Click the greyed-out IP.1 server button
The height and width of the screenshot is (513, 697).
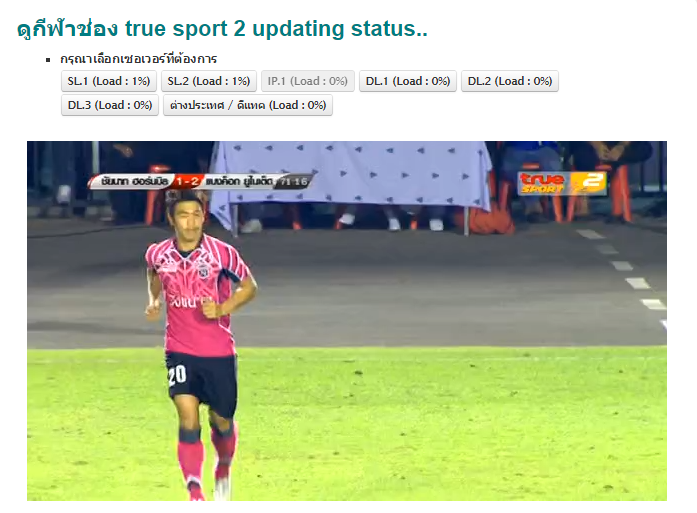click(x=308, y=81)
